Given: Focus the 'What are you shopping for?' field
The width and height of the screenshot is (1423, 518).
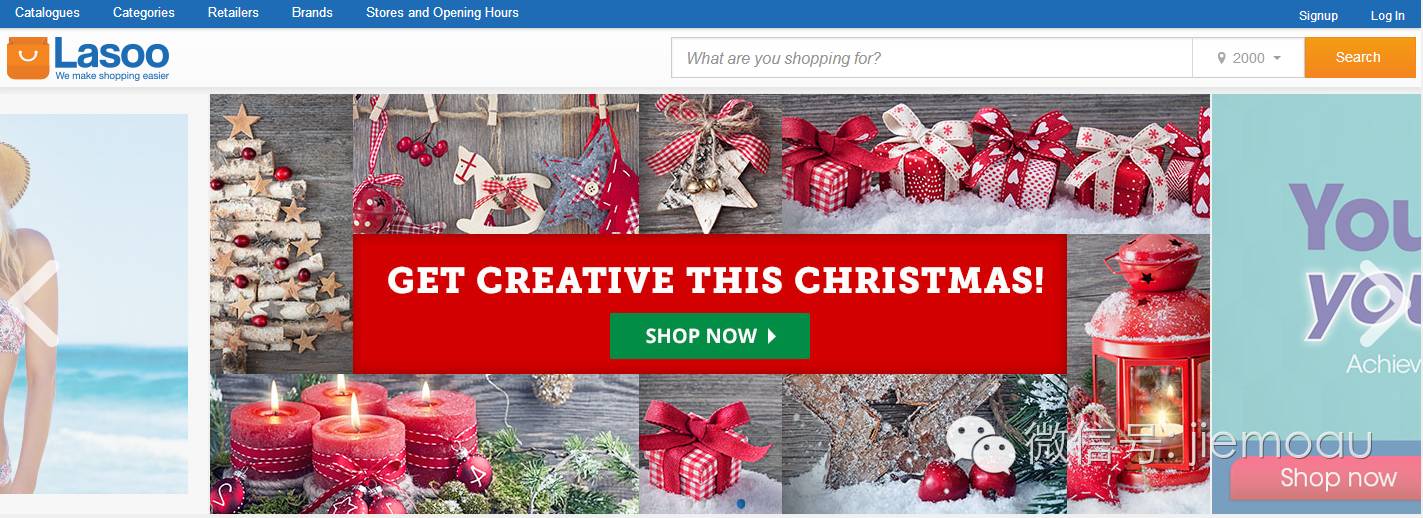Looking at the screenshot, I should point(932,58).
